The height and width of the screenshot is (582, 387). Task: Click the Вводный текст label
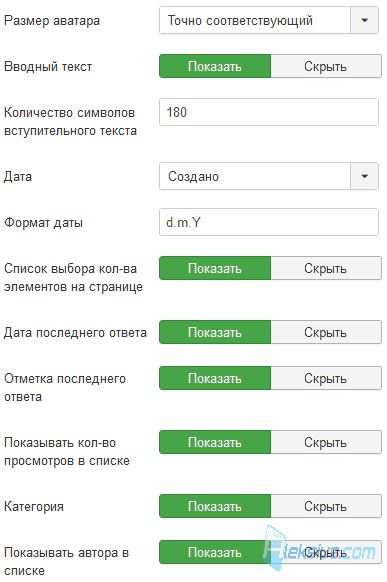[48, 67]
